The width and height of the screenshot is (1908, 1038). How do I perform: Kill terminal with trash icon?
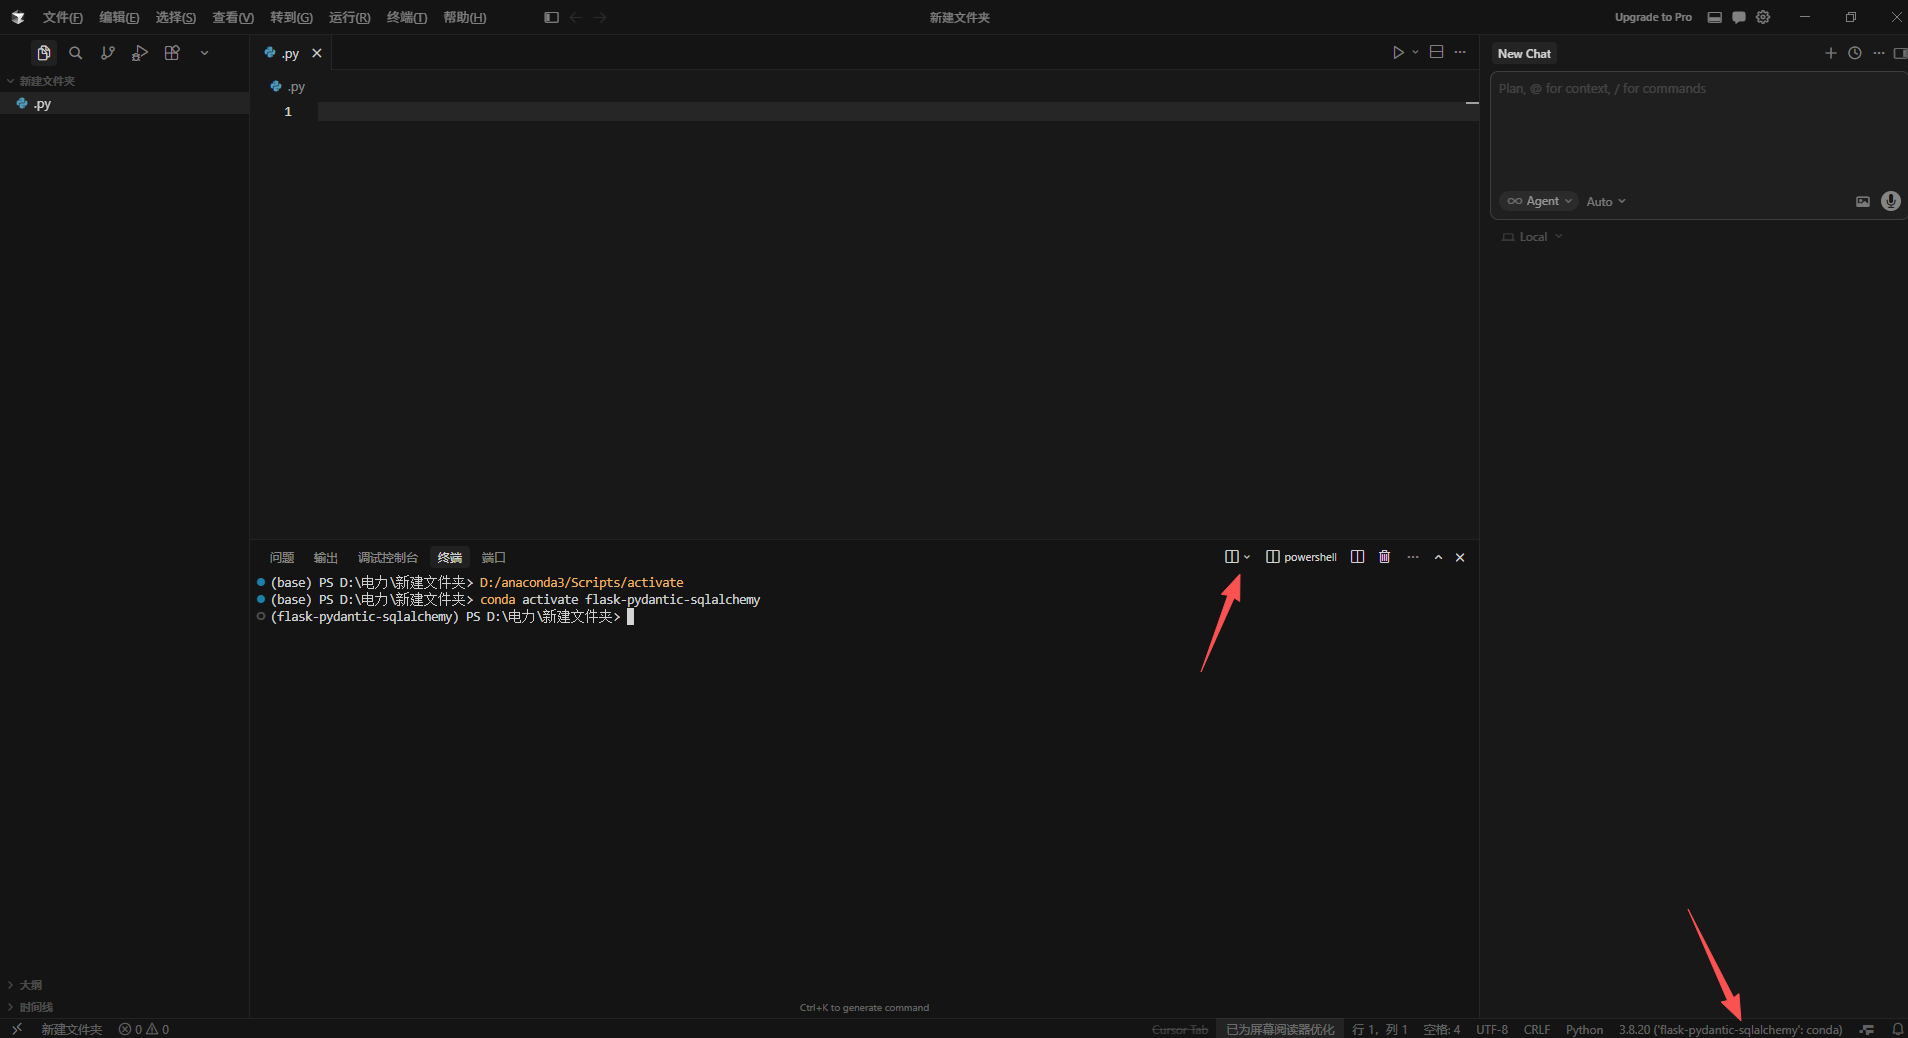1385,557
